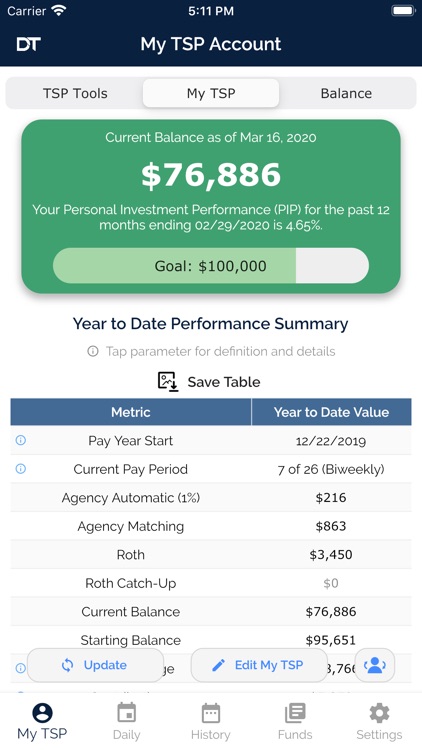Switch to TSP Tools segment
Screen dimensions: 422x750
coord(75,93)
